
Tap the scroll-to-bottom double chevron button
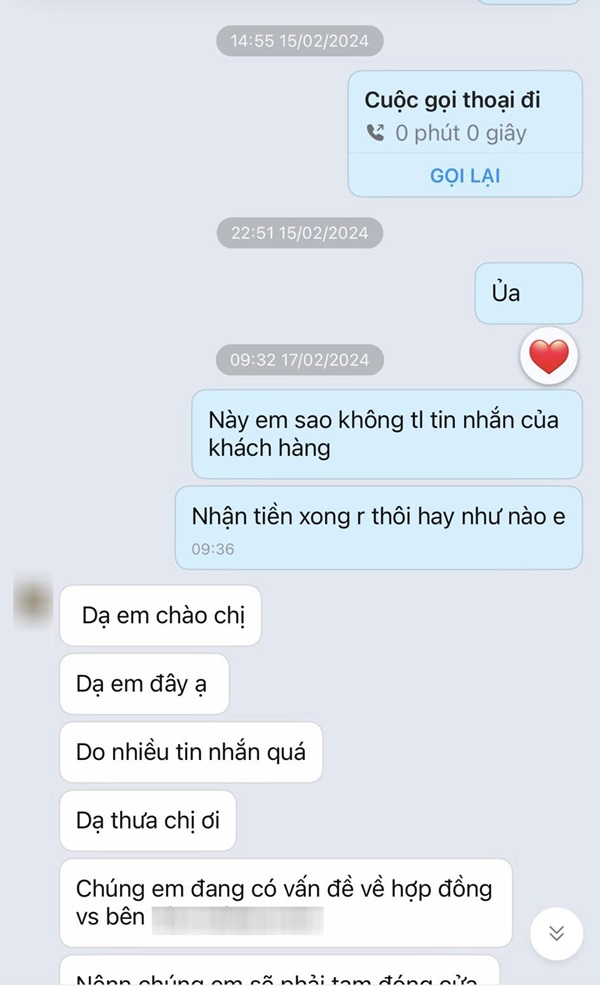(x=556, y=932)
